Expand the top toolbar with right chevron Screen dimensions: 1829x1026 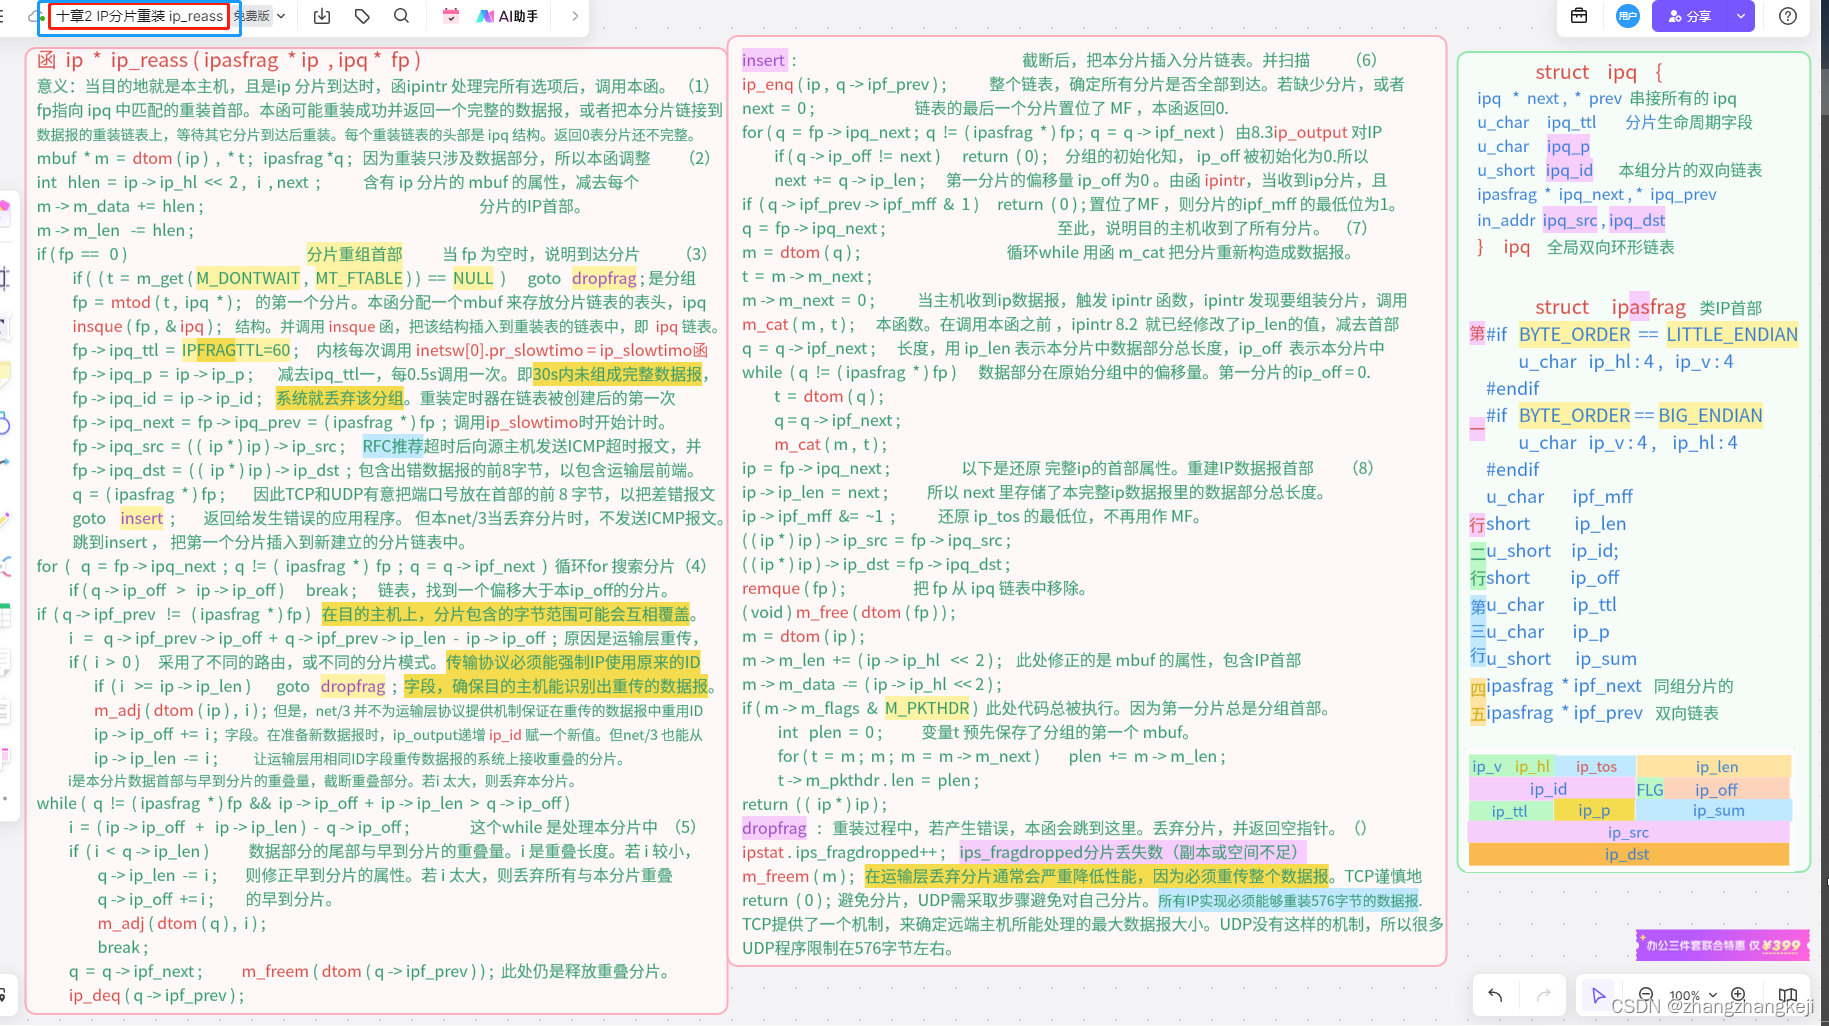point(575,16)
